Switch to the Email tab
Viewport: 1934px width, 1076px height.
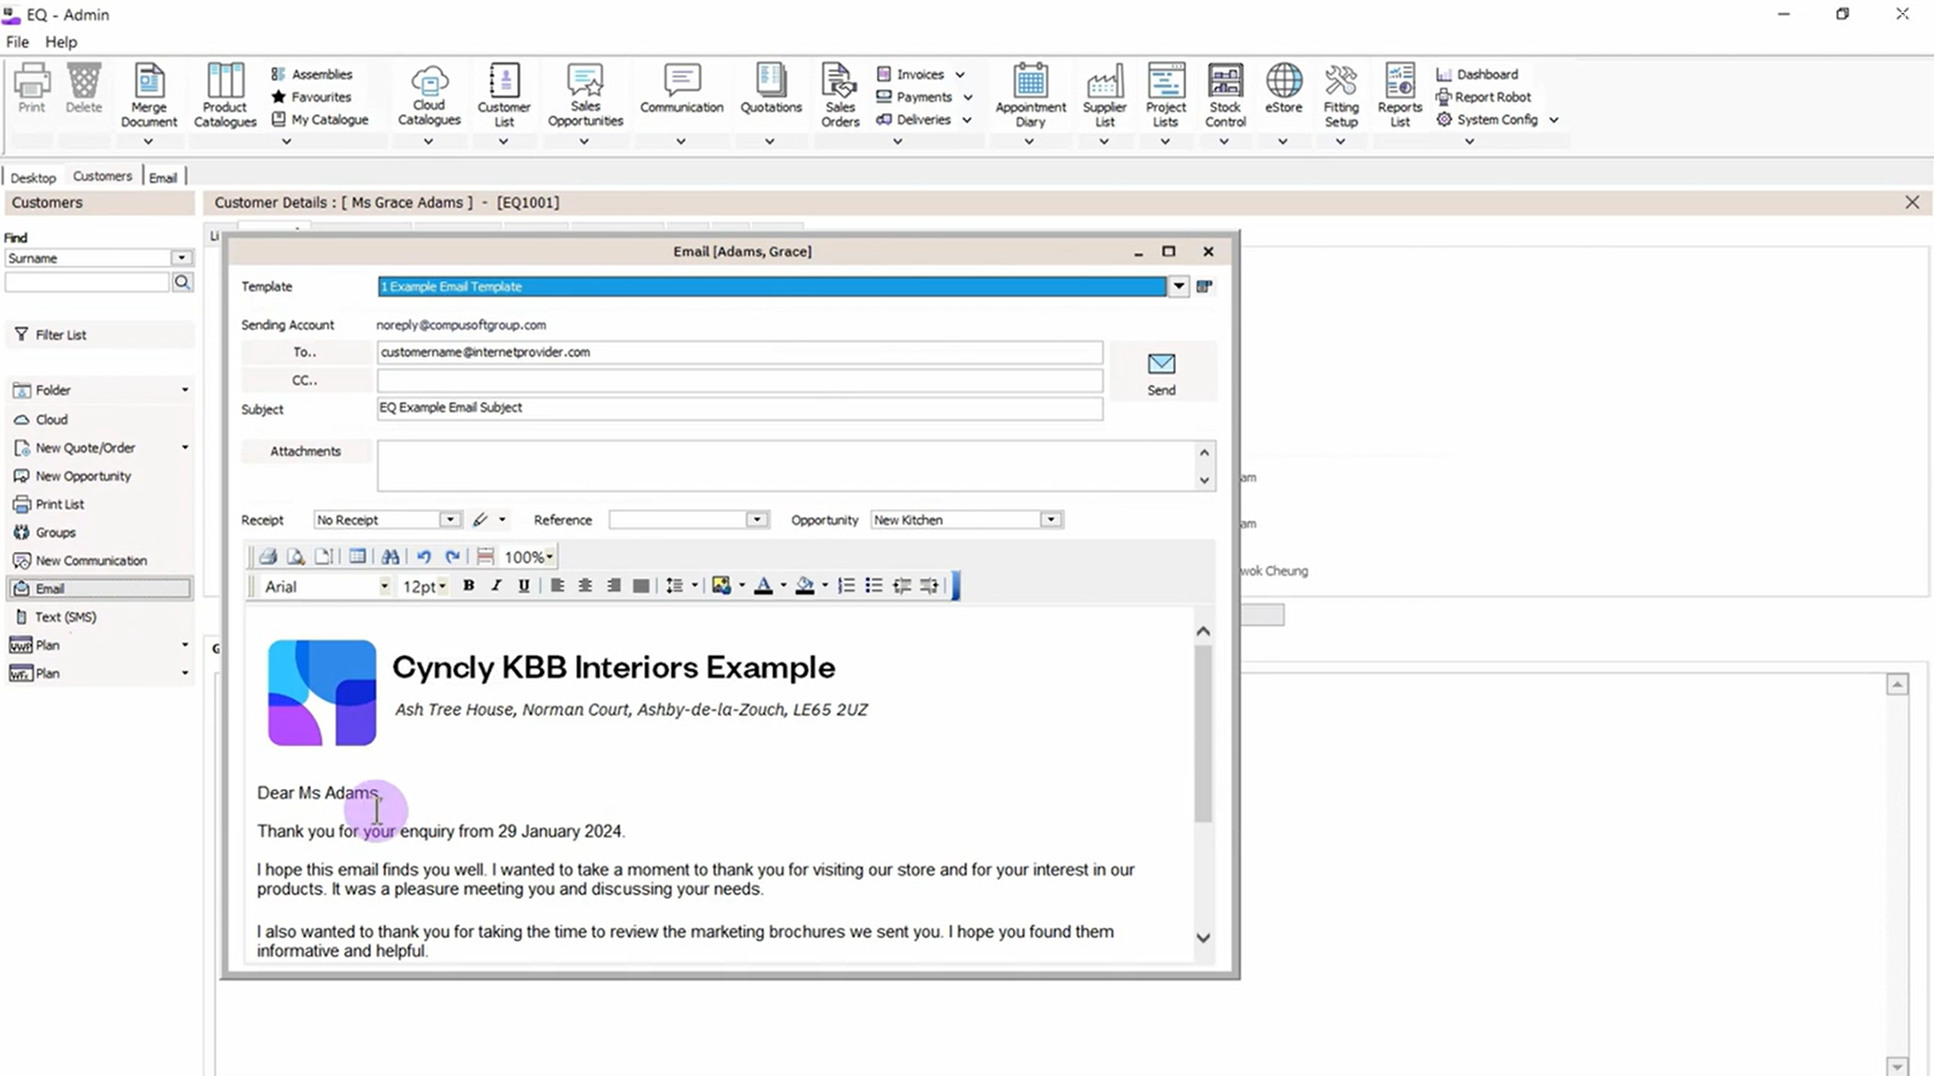point(163,178)
